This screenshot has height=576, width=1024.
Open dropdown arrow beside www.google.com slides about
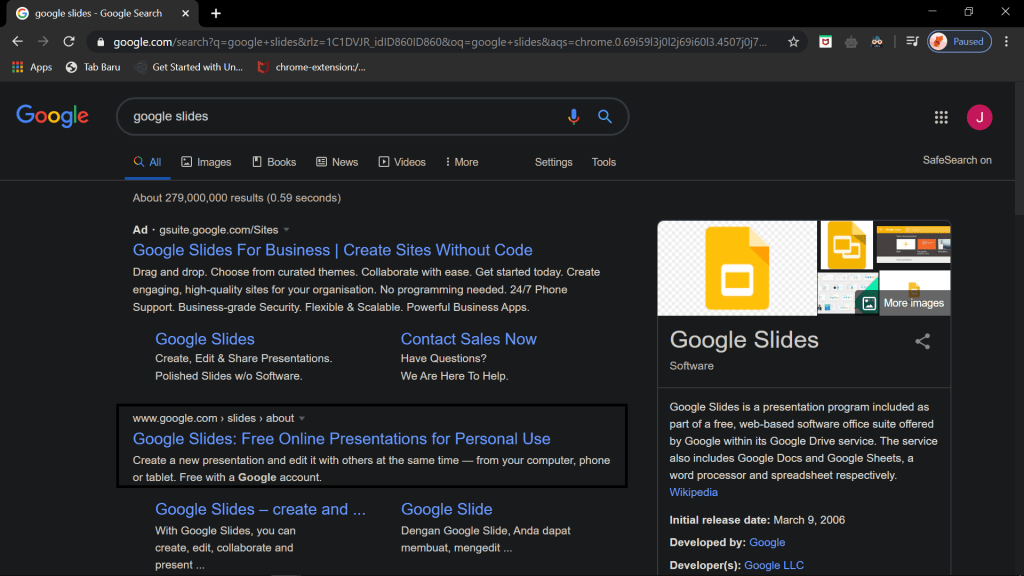coord(302,418)
